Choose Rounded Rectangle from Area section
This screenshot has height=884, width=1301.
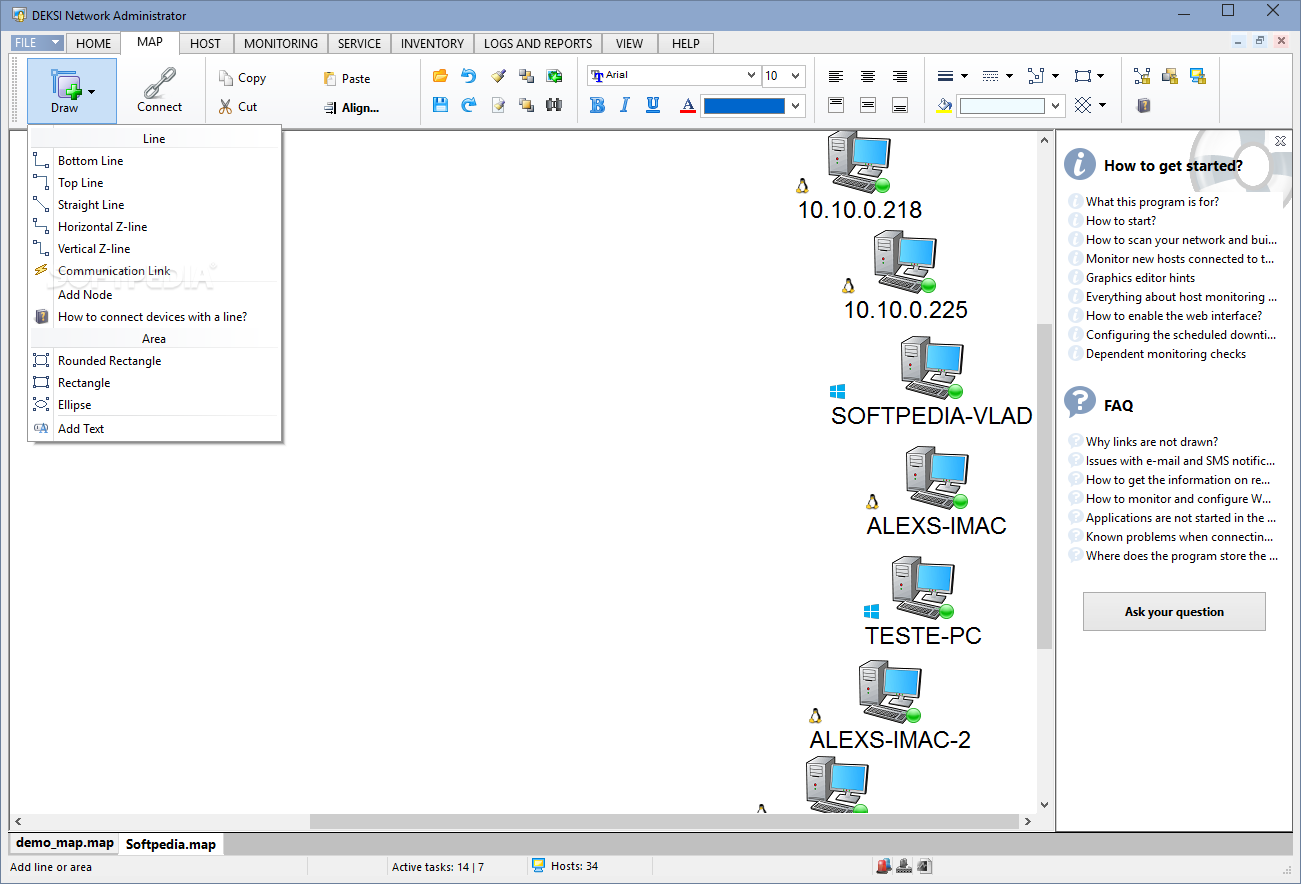(x=155, y=360)
